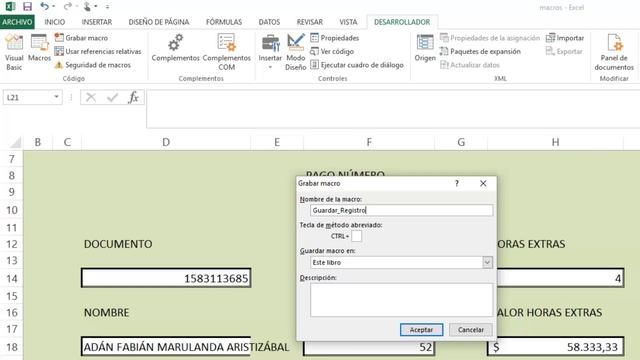Image resolution: width=640 pixels, height=360 pixels.
Task: Switch to the INSERTAR tab
Action: [x=97, y=22]
